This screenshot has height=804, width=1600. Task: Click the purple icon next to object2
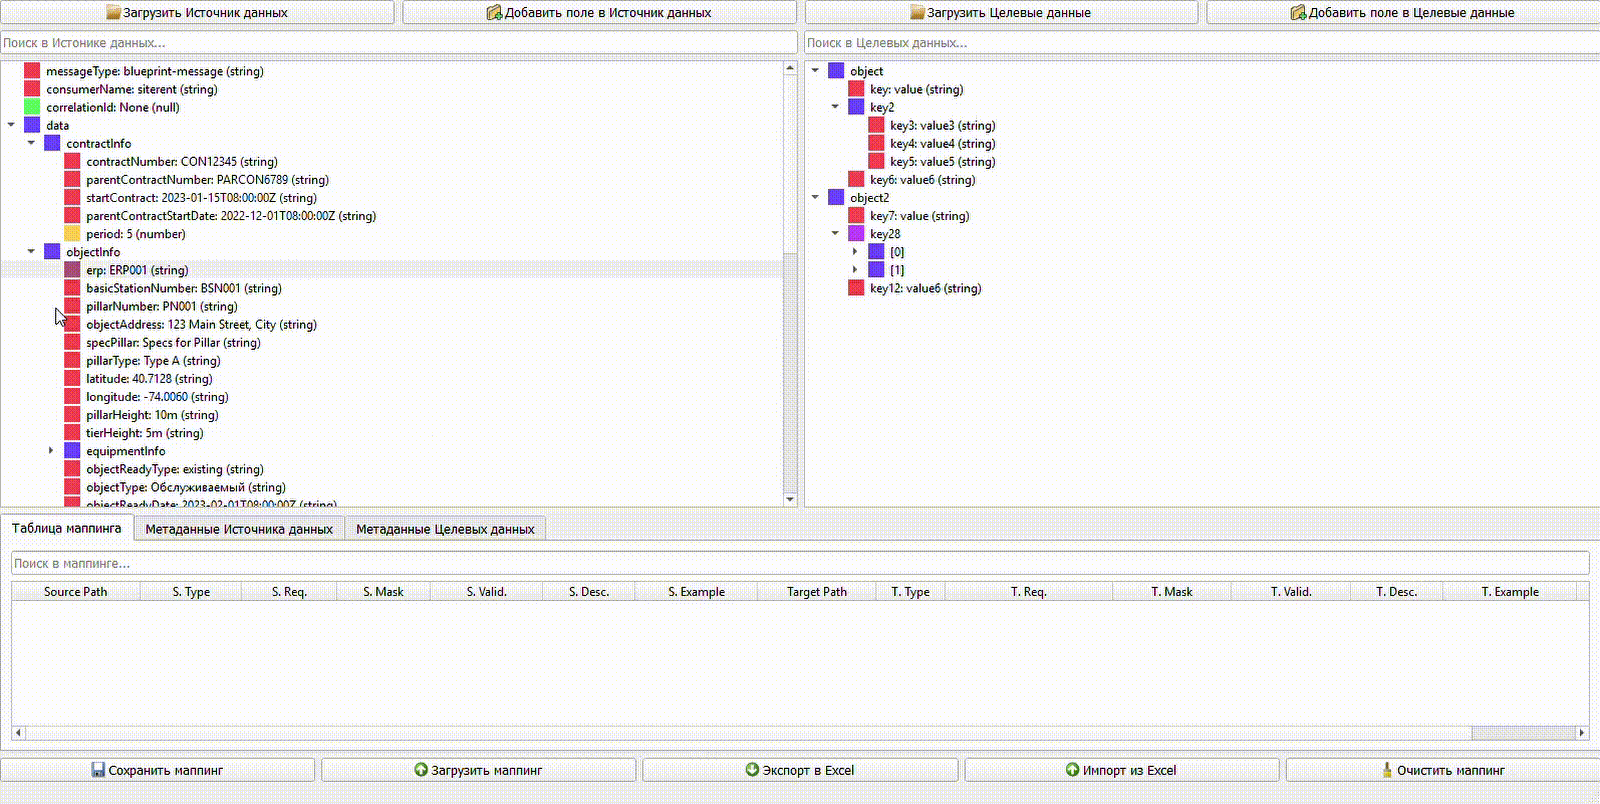pyautogui.click(x=836, y=197)
